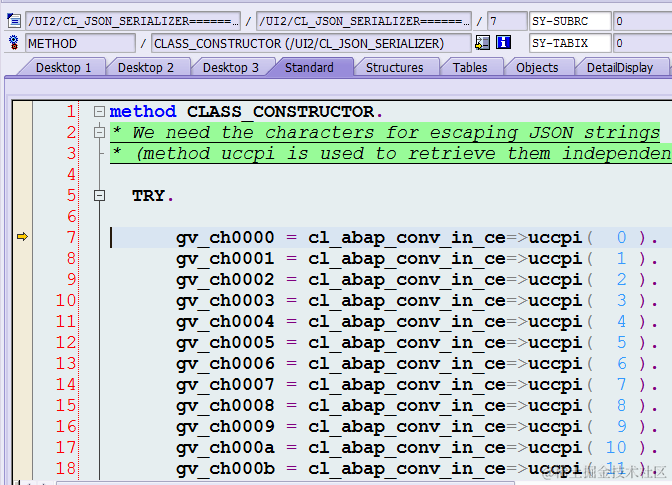This screenshot has width=672, height=485.
Task: Click the TRY keyword on line 5
Action: [x=148, y=196]
